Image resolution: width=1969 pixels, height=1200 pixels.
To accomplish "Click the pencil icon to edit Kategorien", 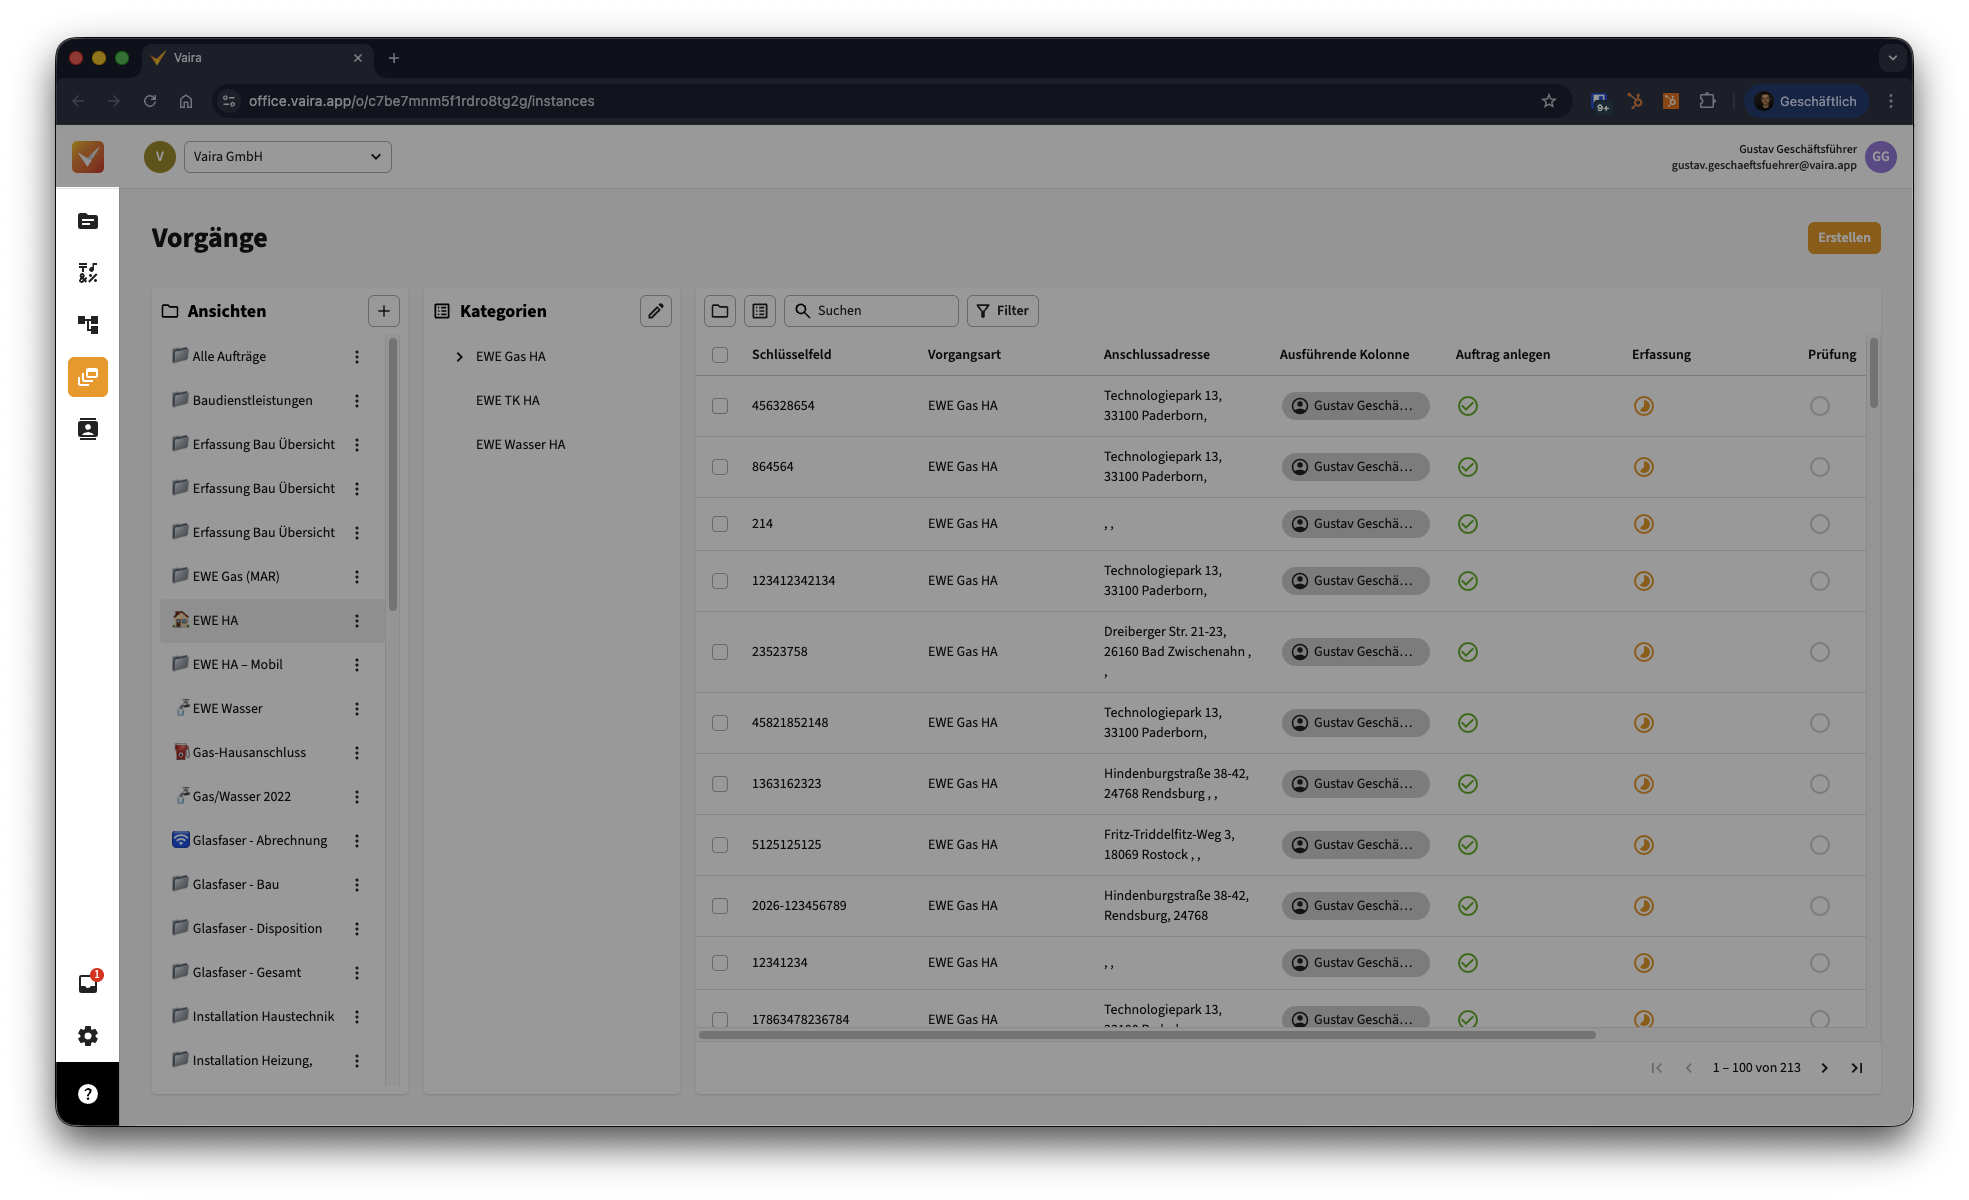I will pyautogui.click(x=656, y=311).
